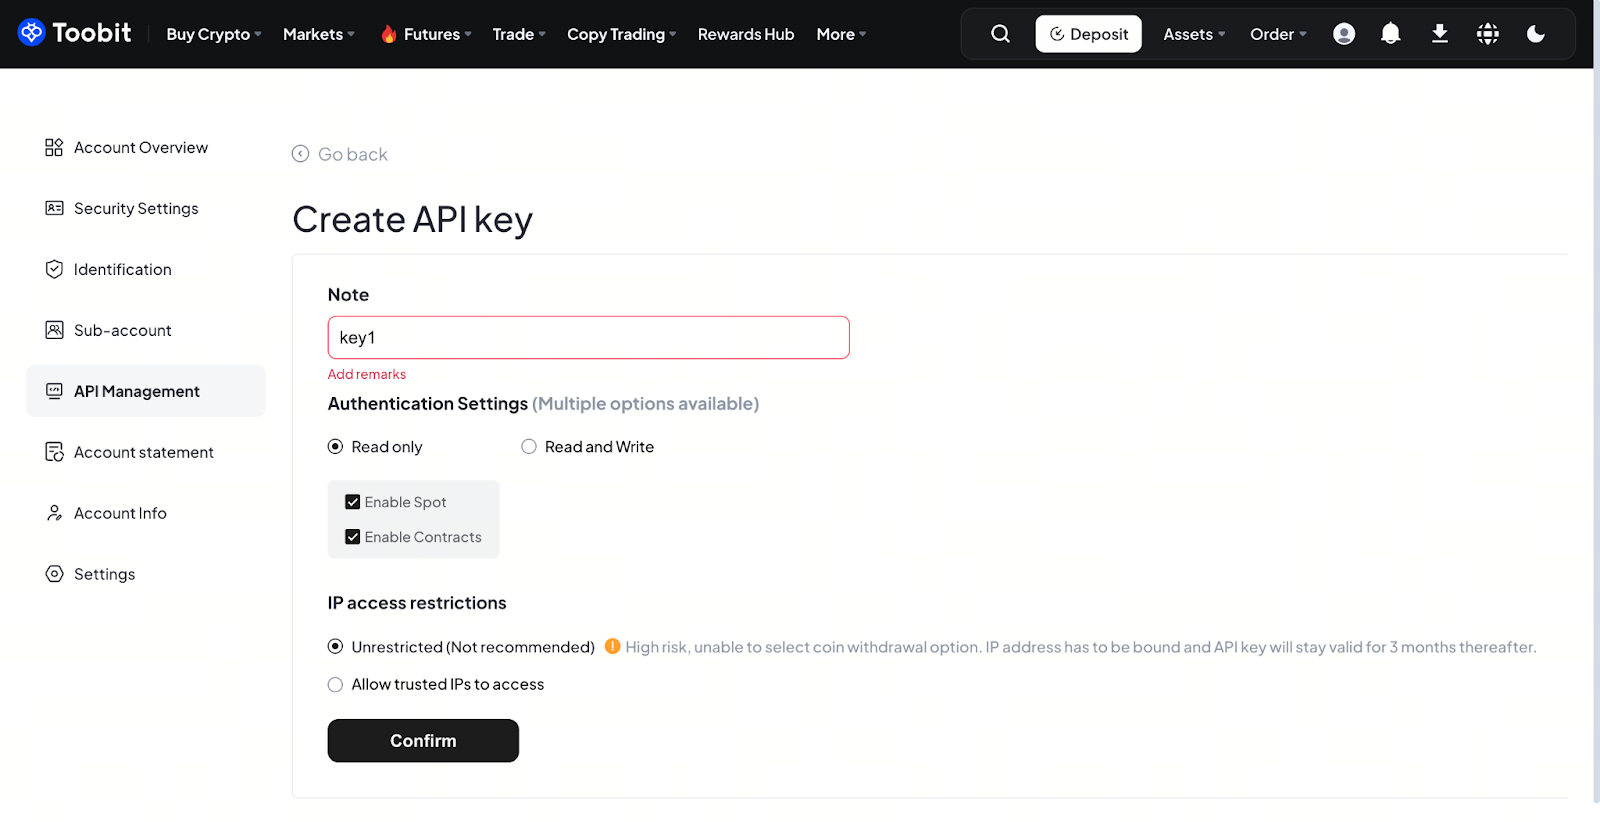The width and height of the screenshot is (1600, 822).
Task: Select the Read and Write radio option
Action: 529,447
